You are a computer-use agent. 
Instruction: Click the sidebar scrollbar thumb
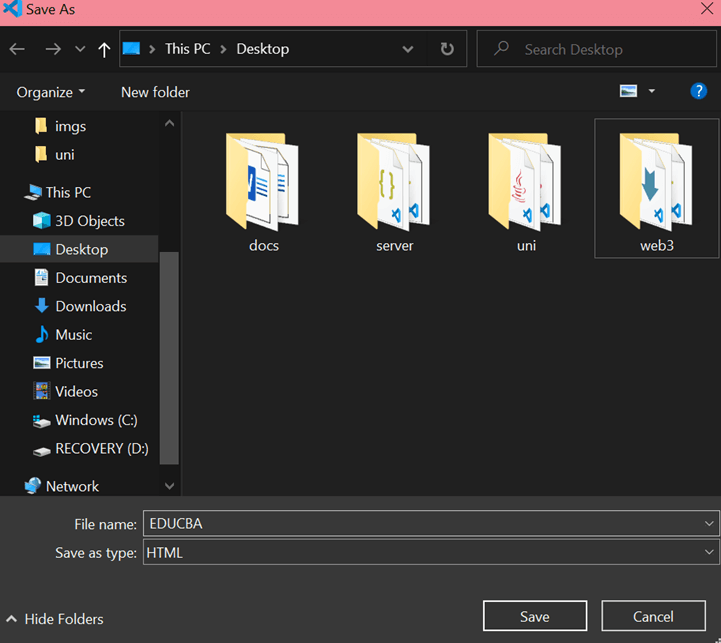point(169,358)
